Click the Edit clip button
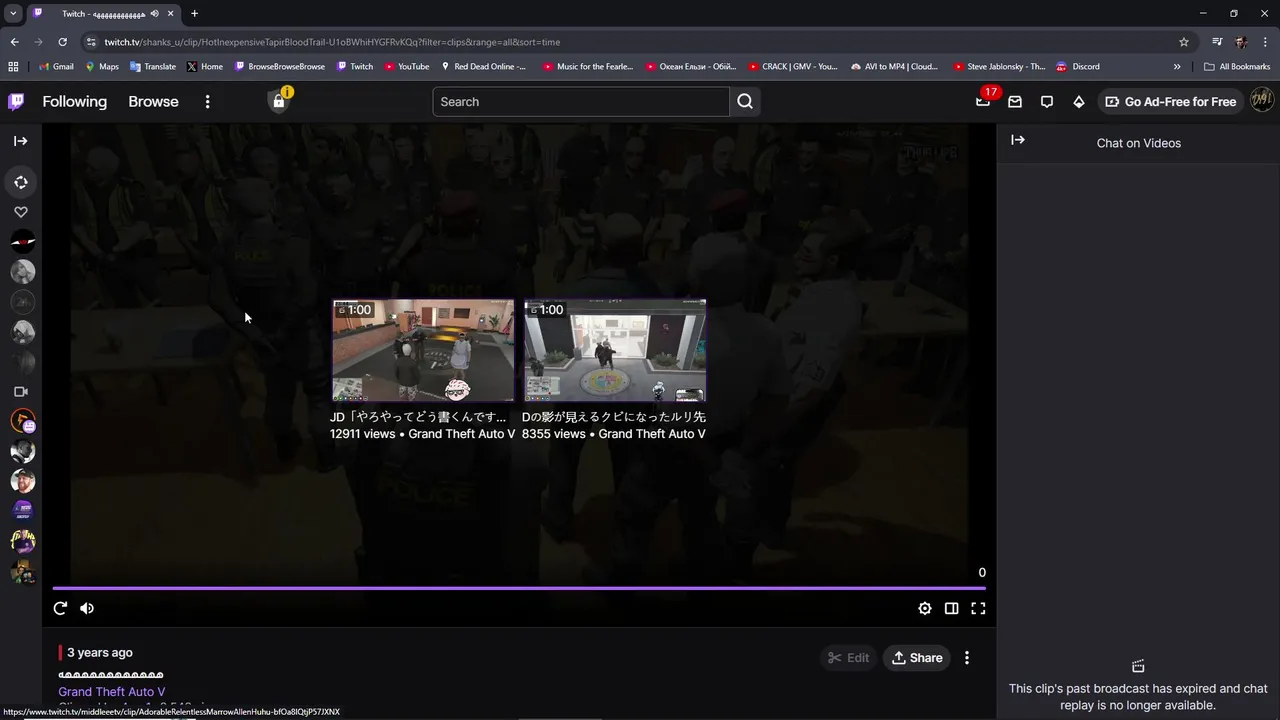1280x720 pixels. coord(848,658)
